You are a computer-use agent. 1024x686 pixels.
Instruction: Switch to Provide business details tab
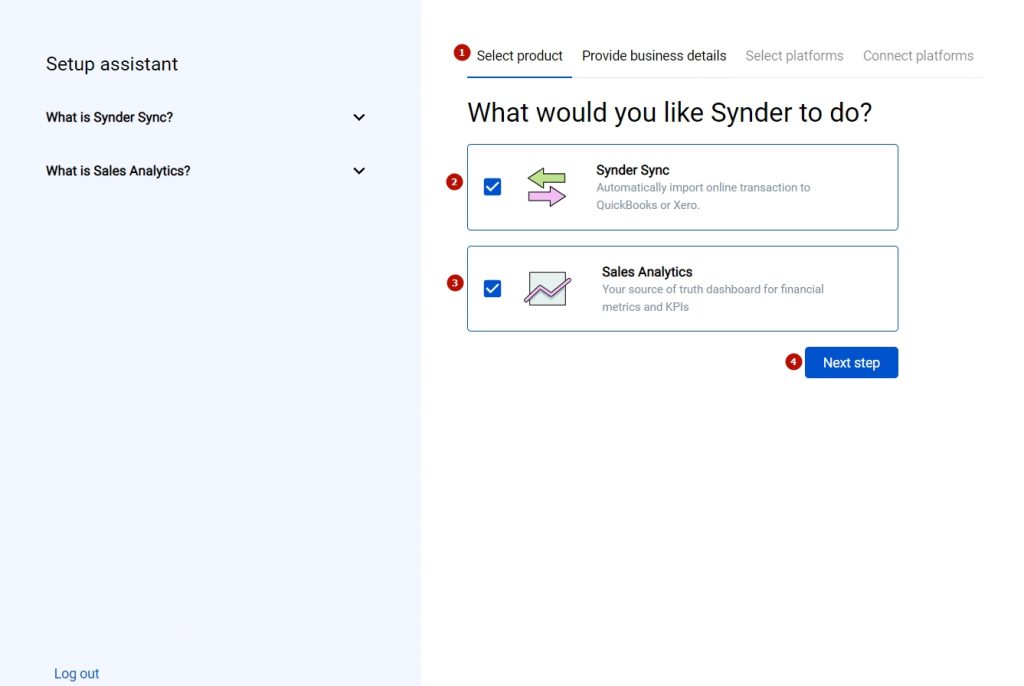pyautogui.click(x=654, y=56)
